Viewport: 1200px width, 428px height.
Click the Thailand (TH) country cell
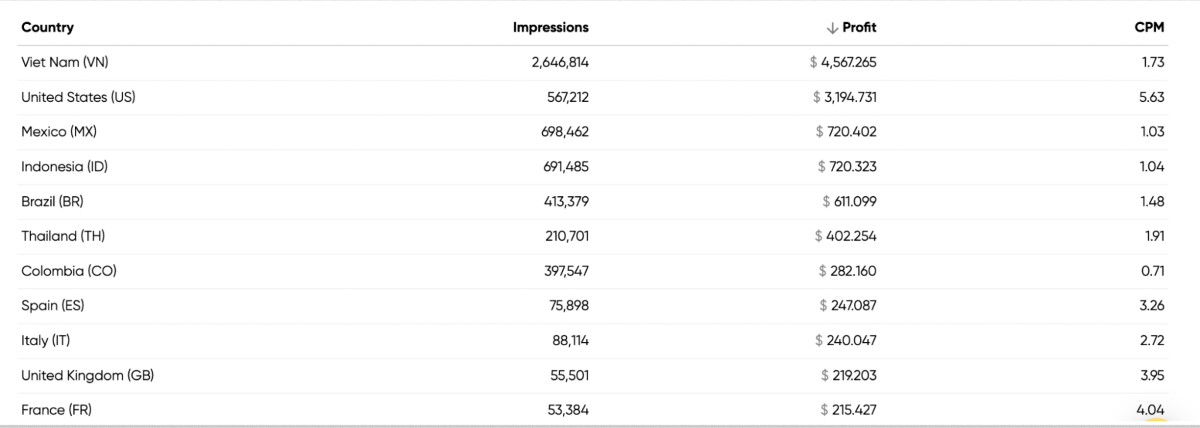(63, 236)
